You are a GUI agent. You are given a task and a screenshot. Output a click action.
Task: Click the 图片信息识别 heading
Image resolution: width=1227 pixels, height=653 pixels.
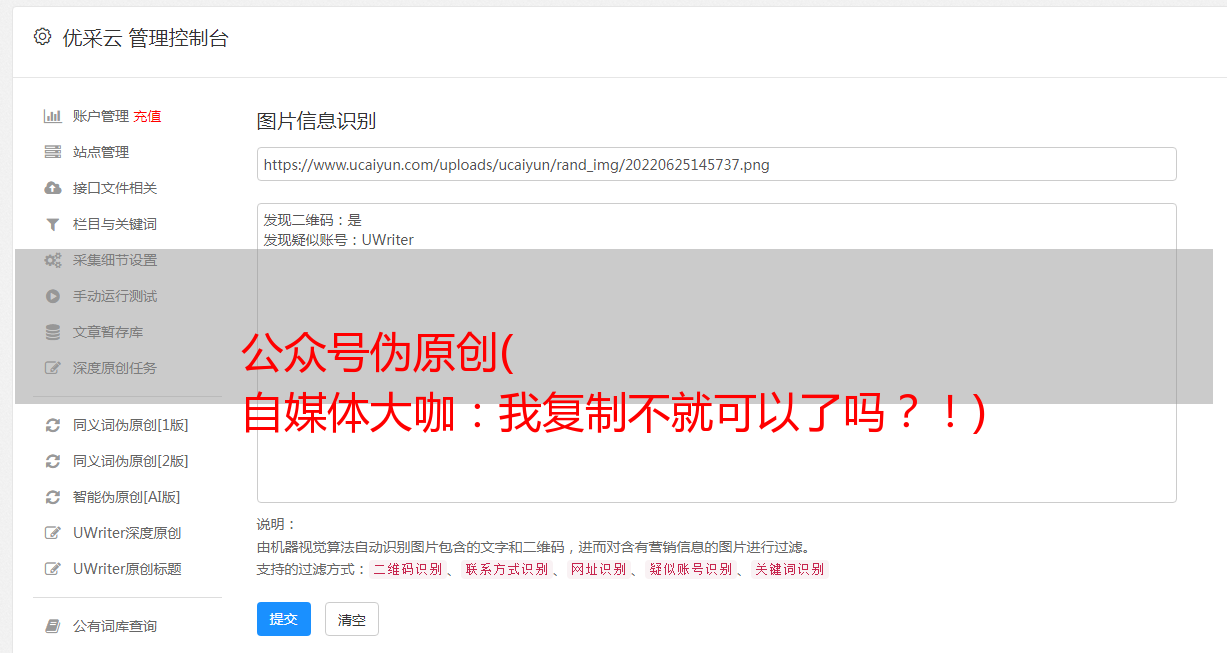tap(316, 121)
